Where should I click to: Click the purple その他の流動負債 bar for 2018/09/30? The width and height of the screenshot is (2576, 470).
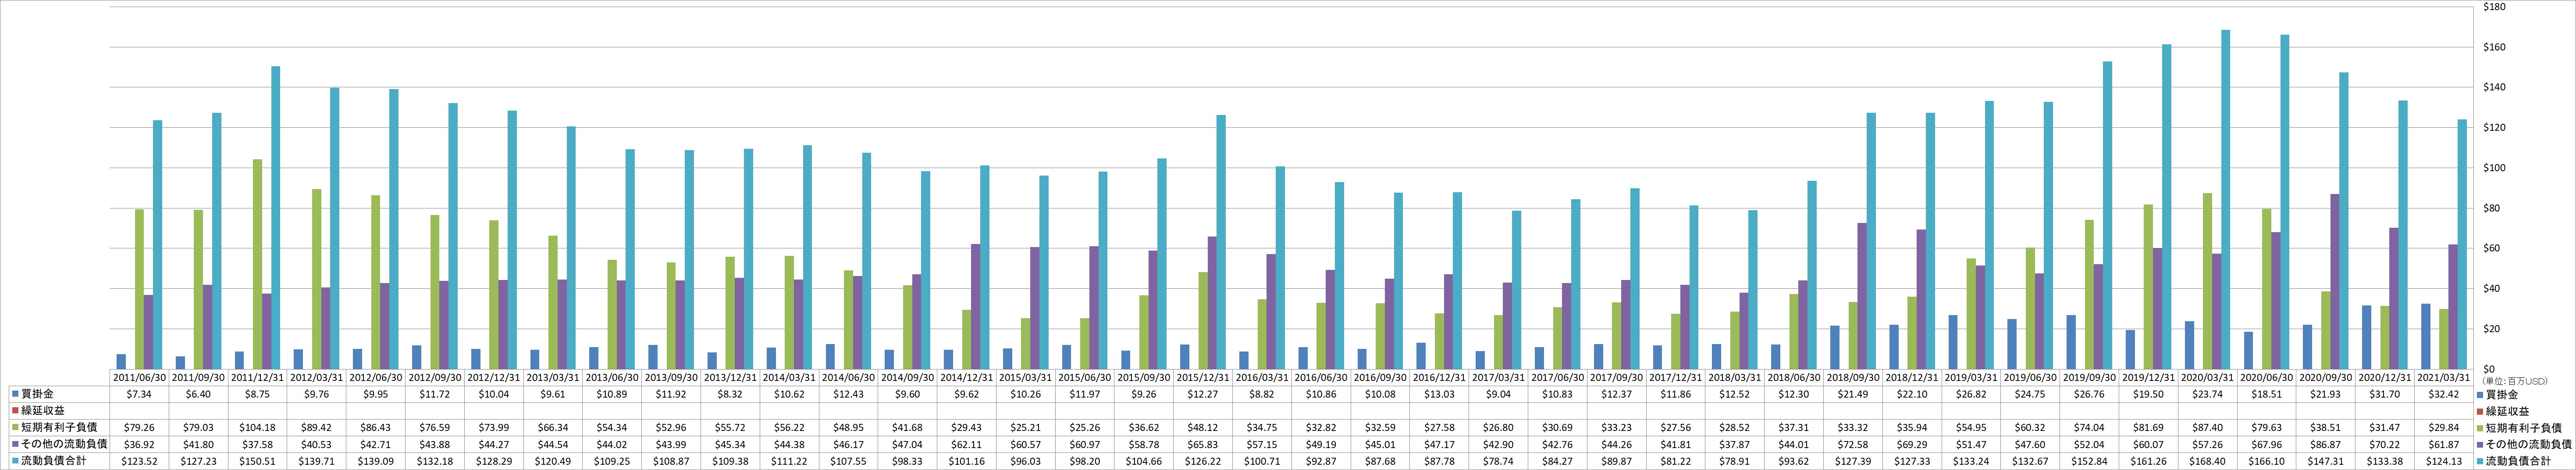pyautogui.click(x=1862, y=296)
